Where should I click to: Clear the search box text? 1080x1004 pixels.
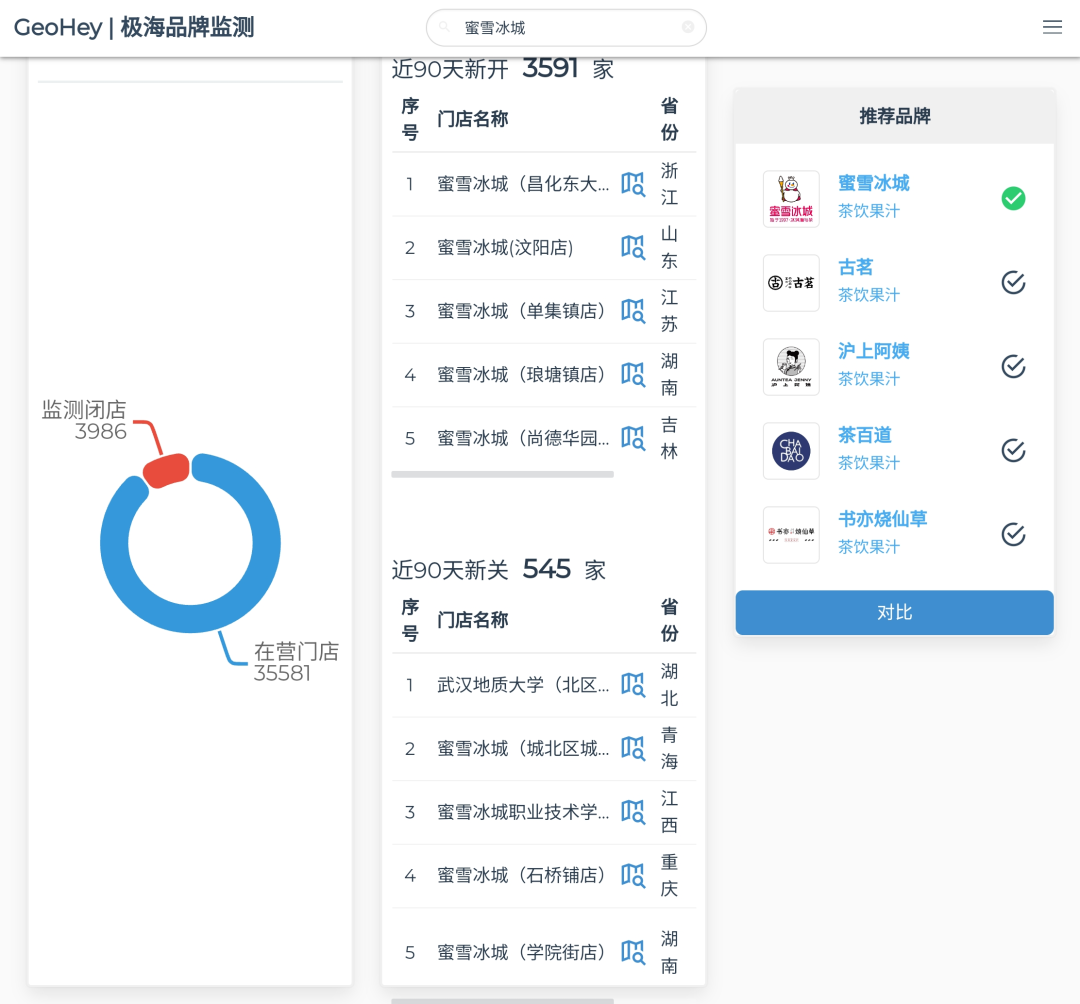coord(688,27)
